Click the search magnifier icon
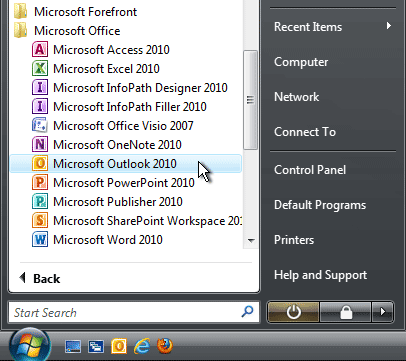 tap(247, 312)
